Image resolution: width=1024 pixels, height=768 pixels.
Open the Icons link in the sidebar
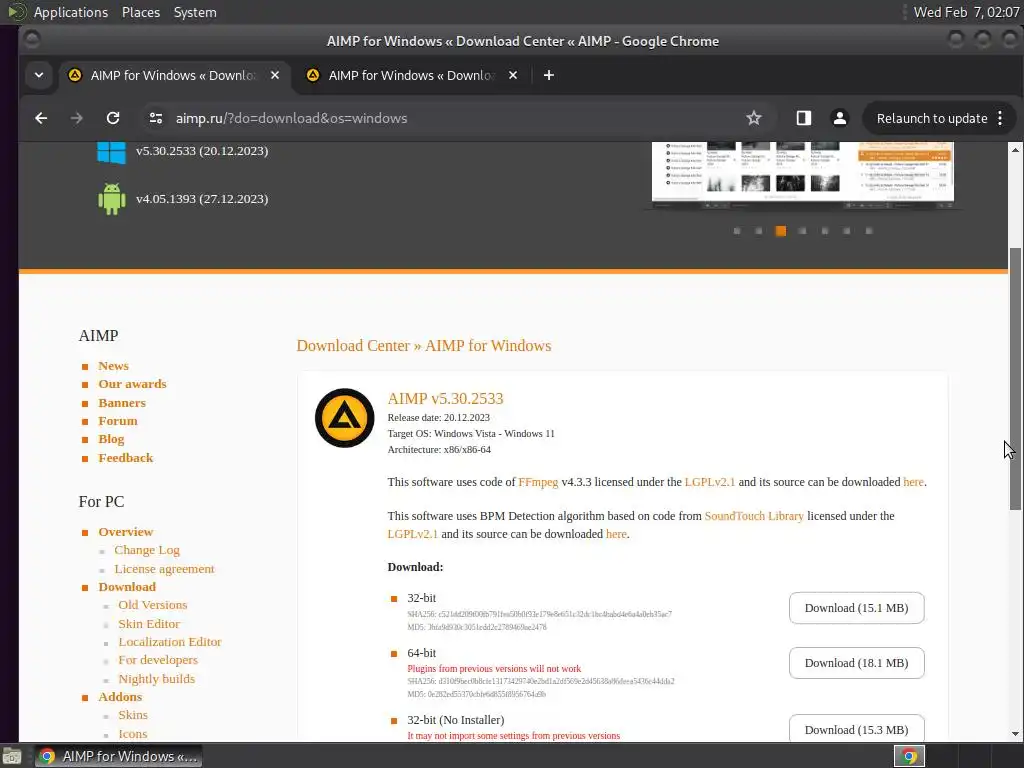click(133, 734)
